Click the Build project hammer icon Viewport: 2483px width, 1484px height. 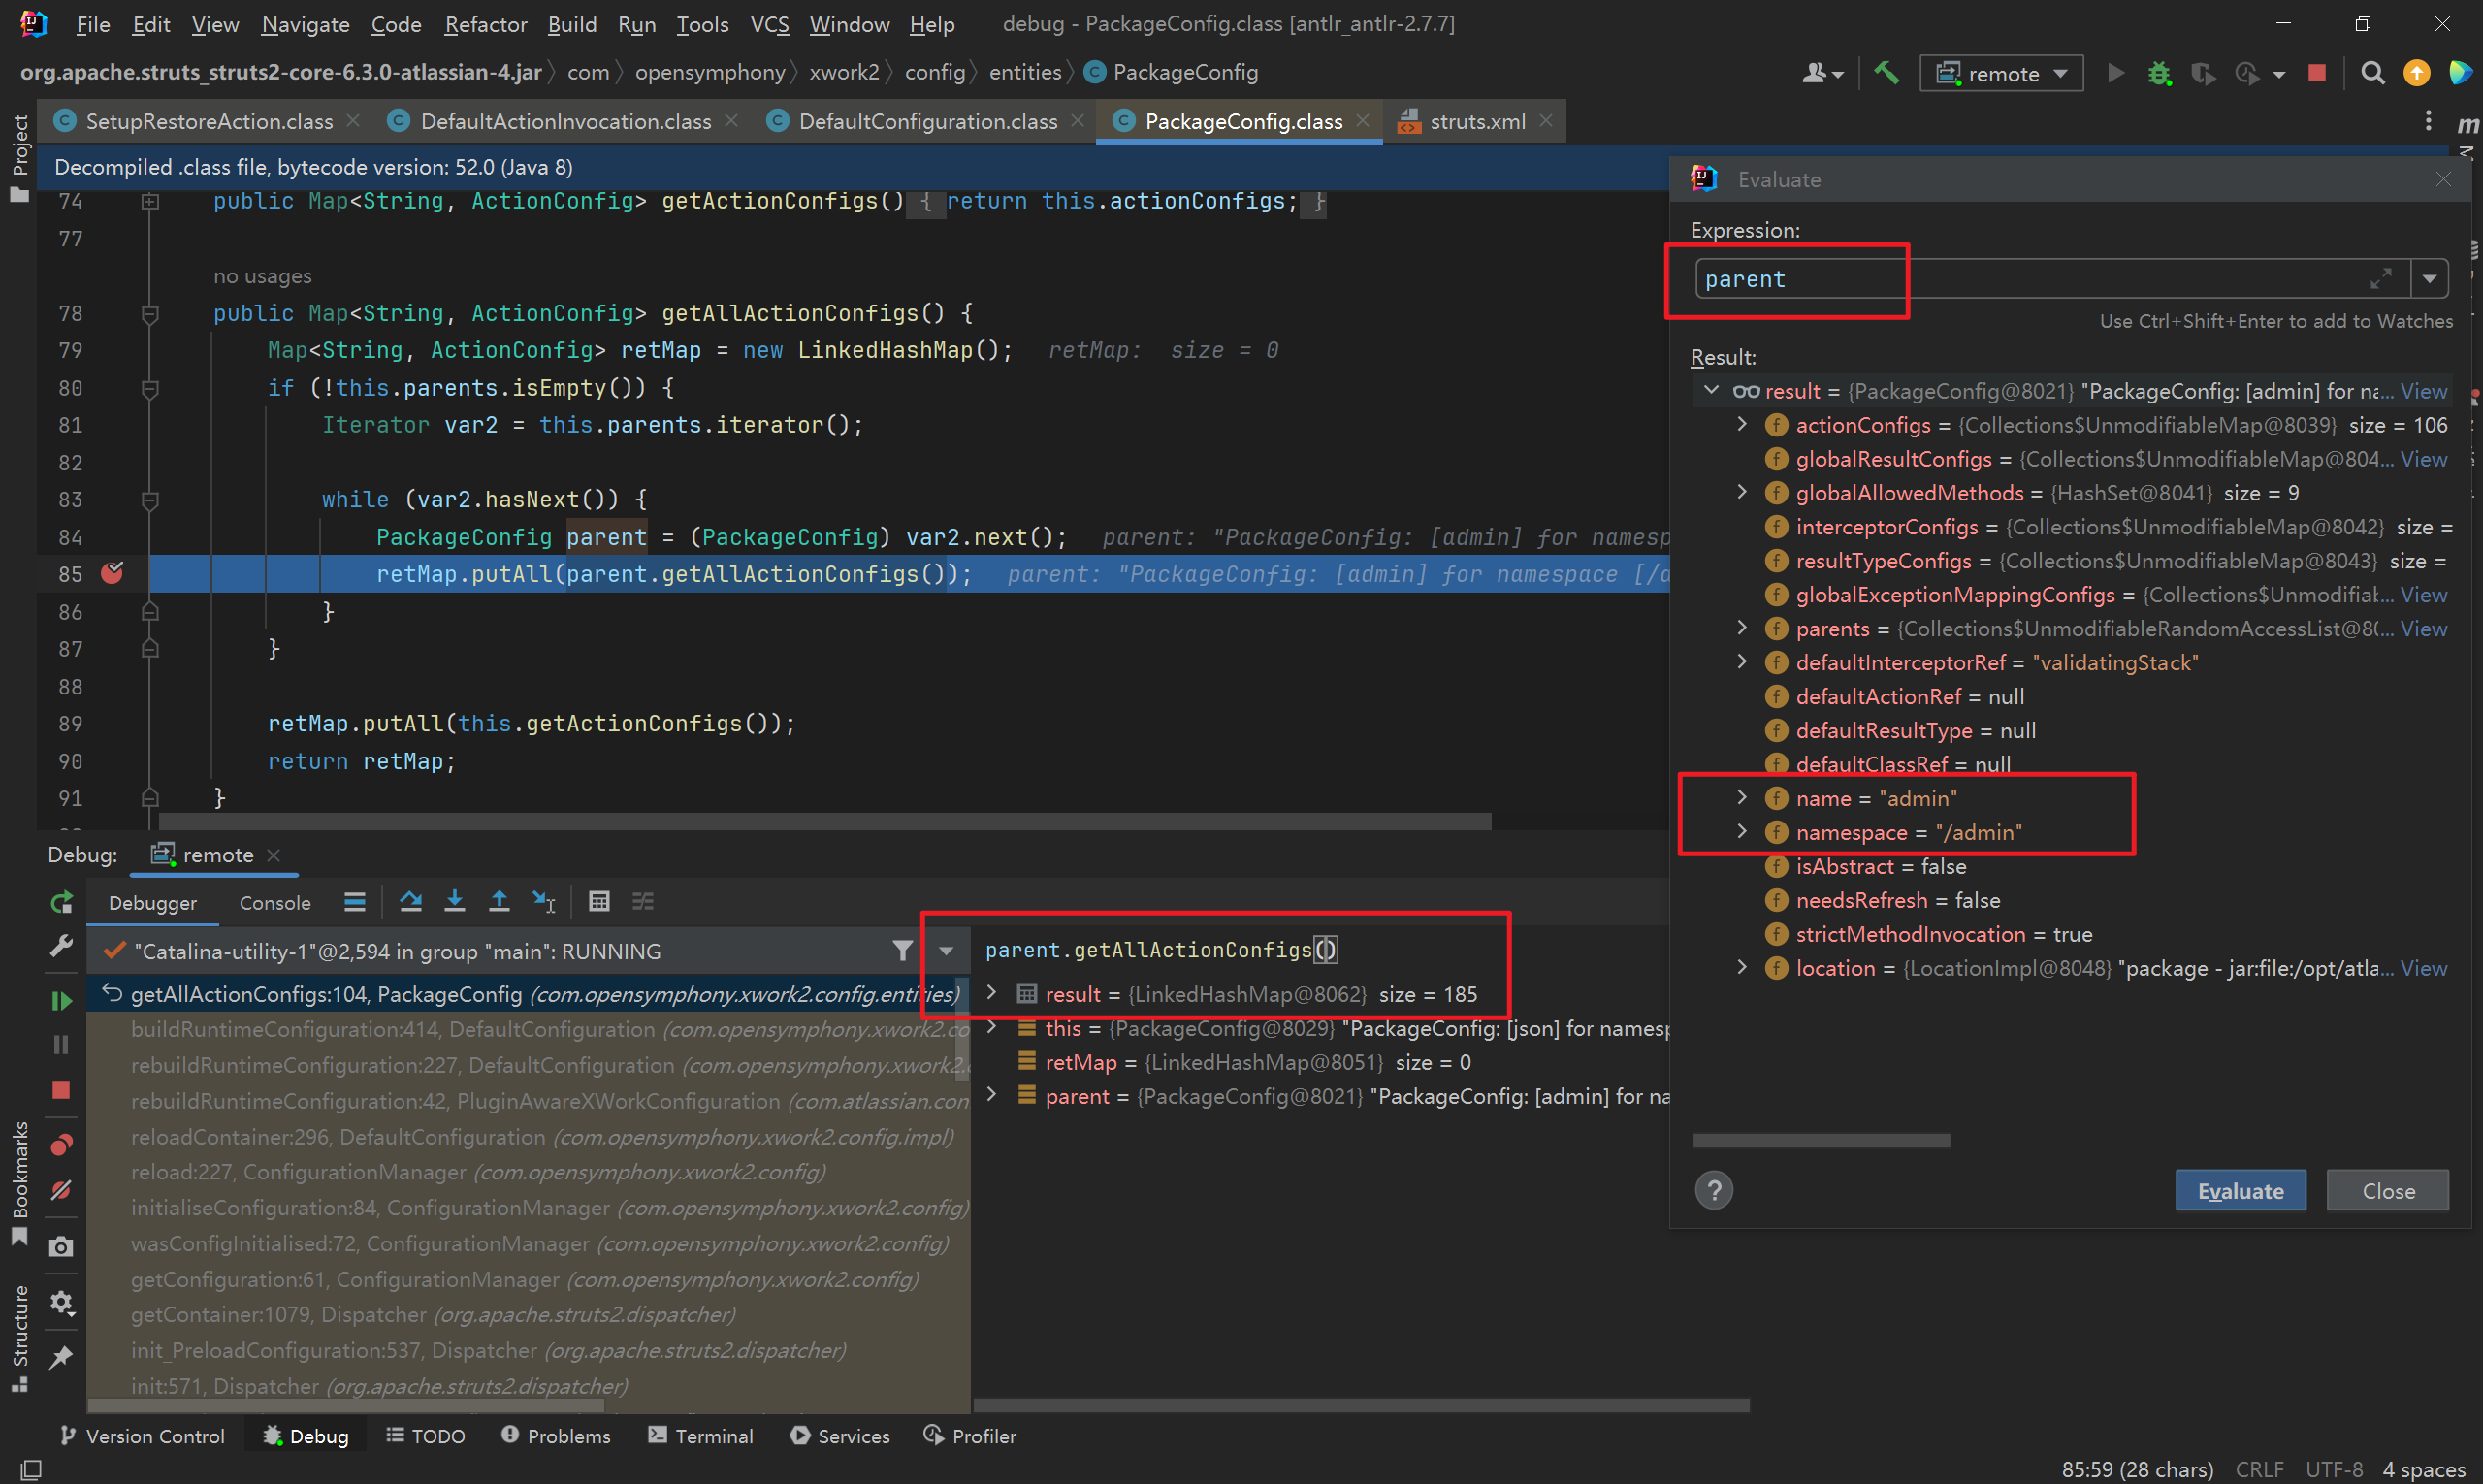point(1886,72)
